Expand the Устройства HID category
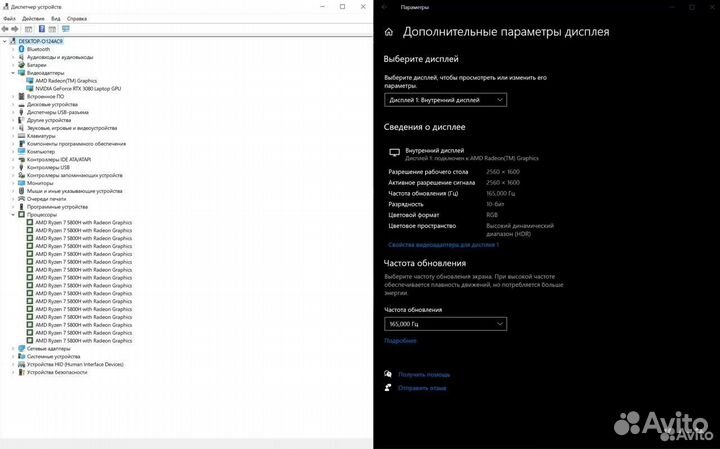The width and height of the screenshot is (720, 449). pyautogui.click(x=13, y=364)
